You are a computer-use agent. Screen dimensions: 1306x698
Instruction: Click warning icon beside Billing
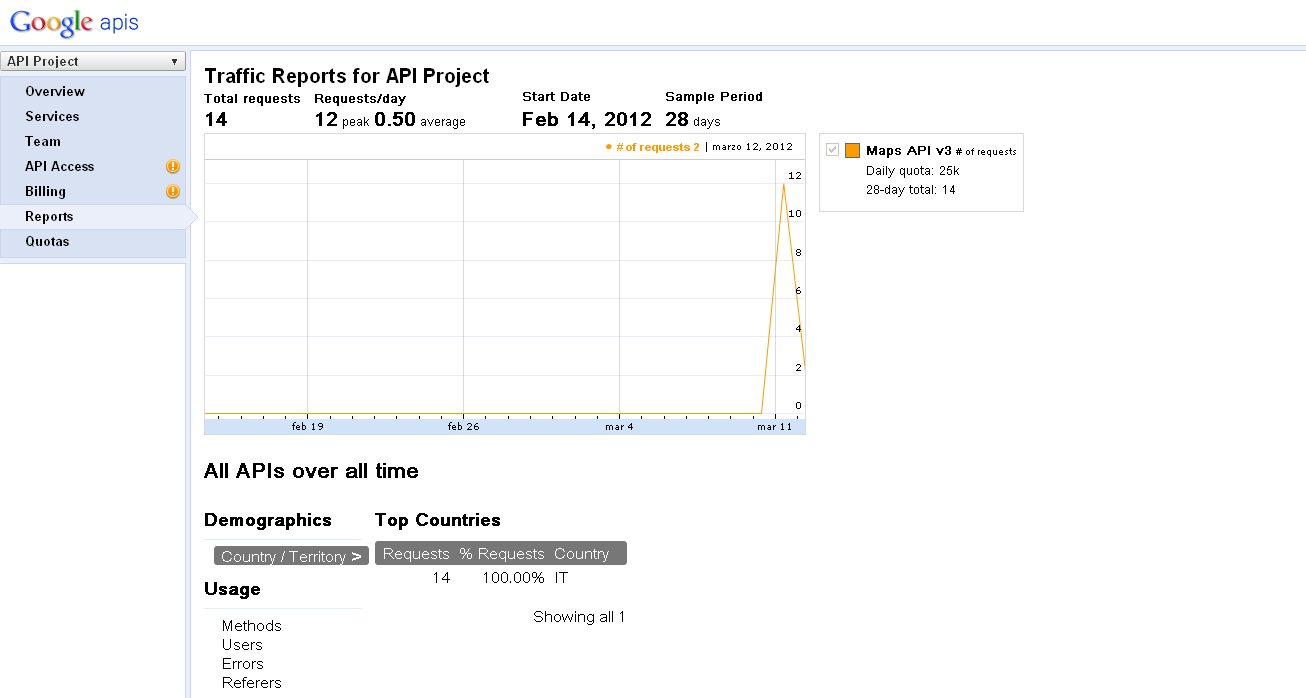[x=173, y=192]
